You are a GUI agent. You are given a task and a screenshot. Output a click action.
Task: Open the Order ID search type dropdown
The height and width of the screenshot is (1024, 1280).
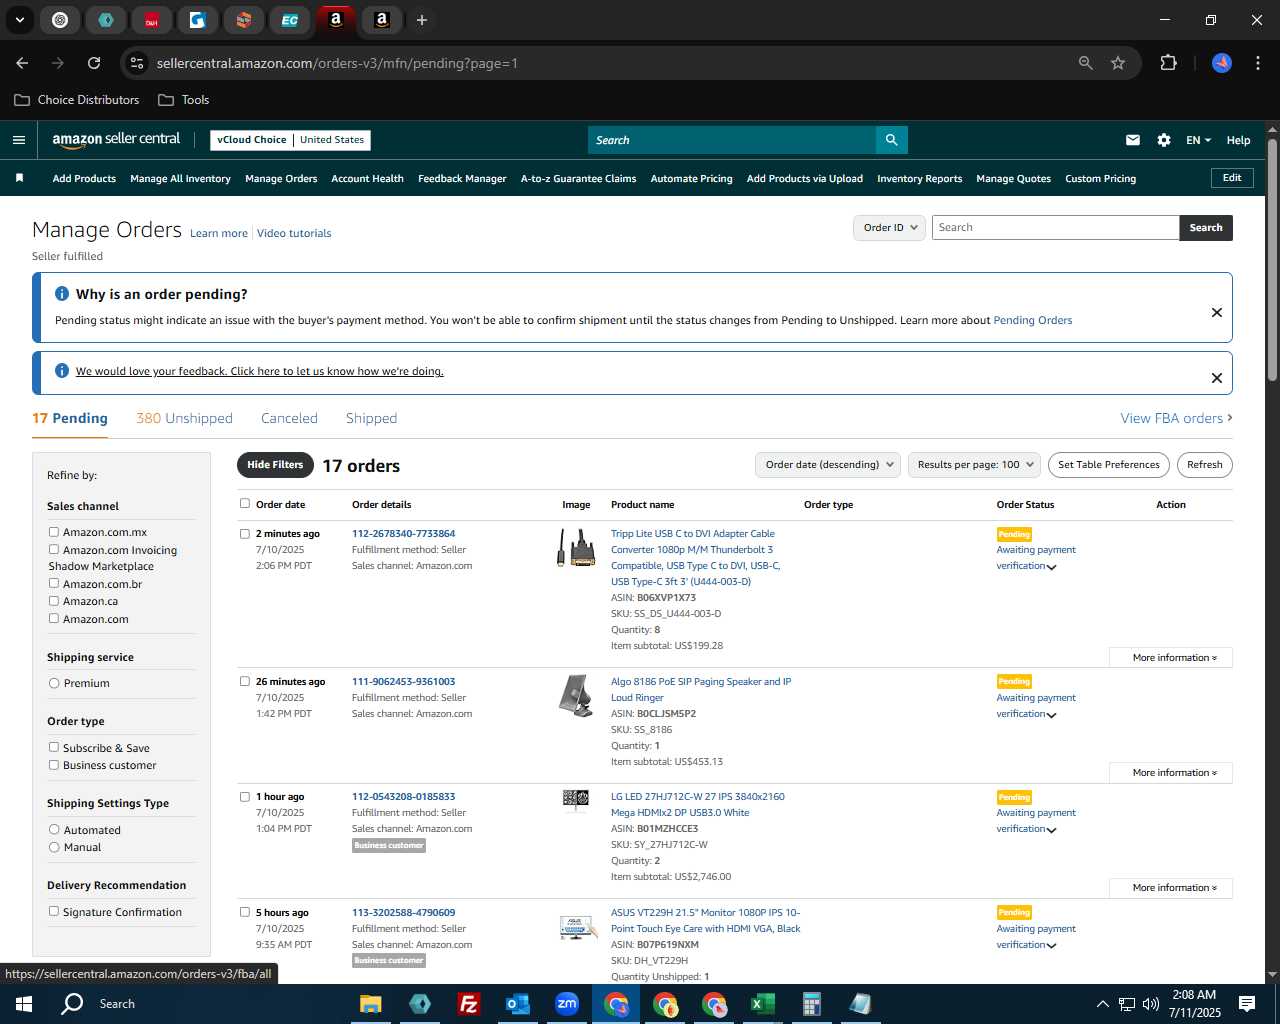[889, 228]
